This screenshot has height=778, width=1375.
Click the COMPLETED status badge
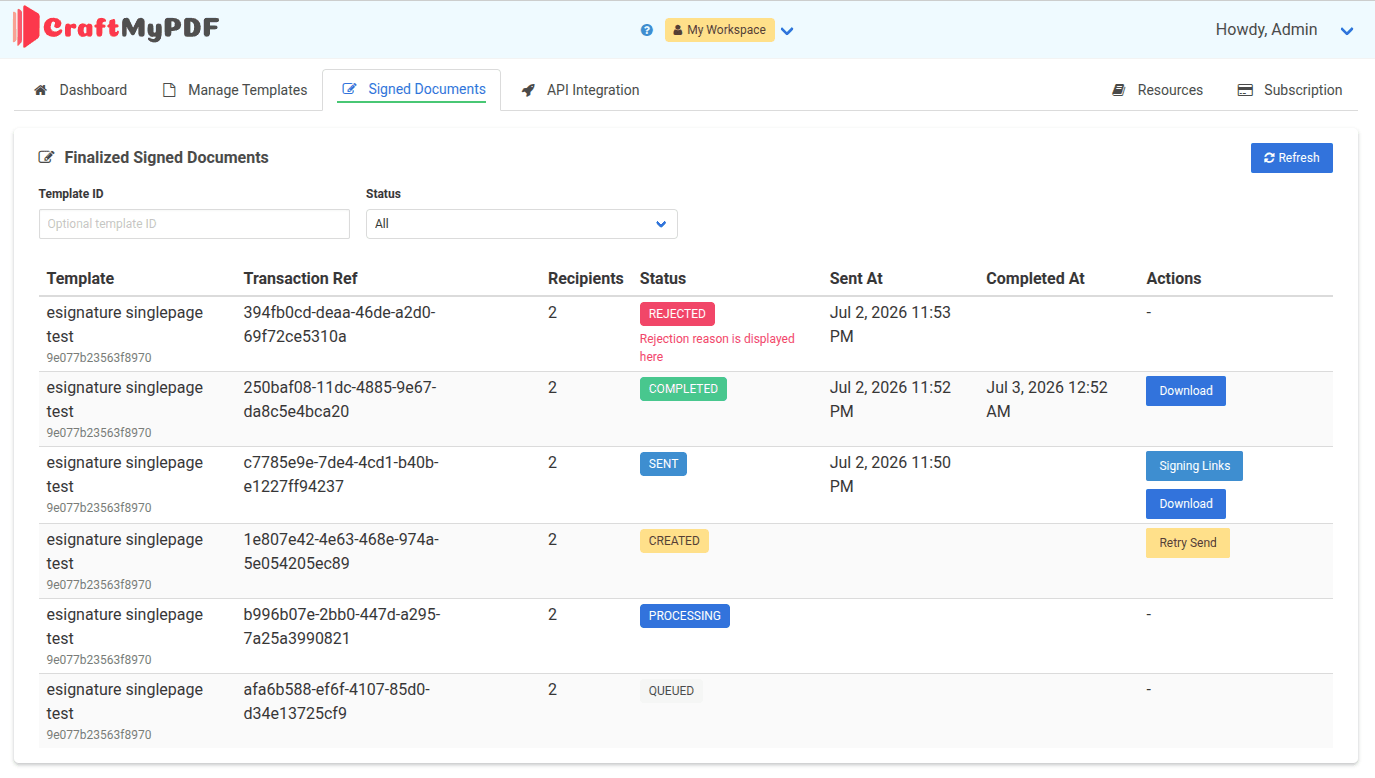click(683, 389)
